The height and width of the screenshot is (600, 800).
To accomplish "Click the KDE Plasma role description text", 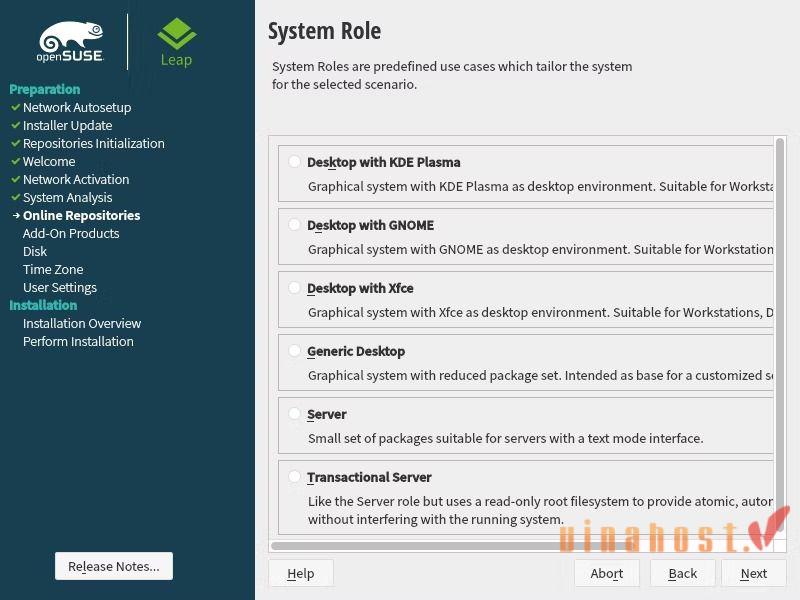I will [540, 186].
